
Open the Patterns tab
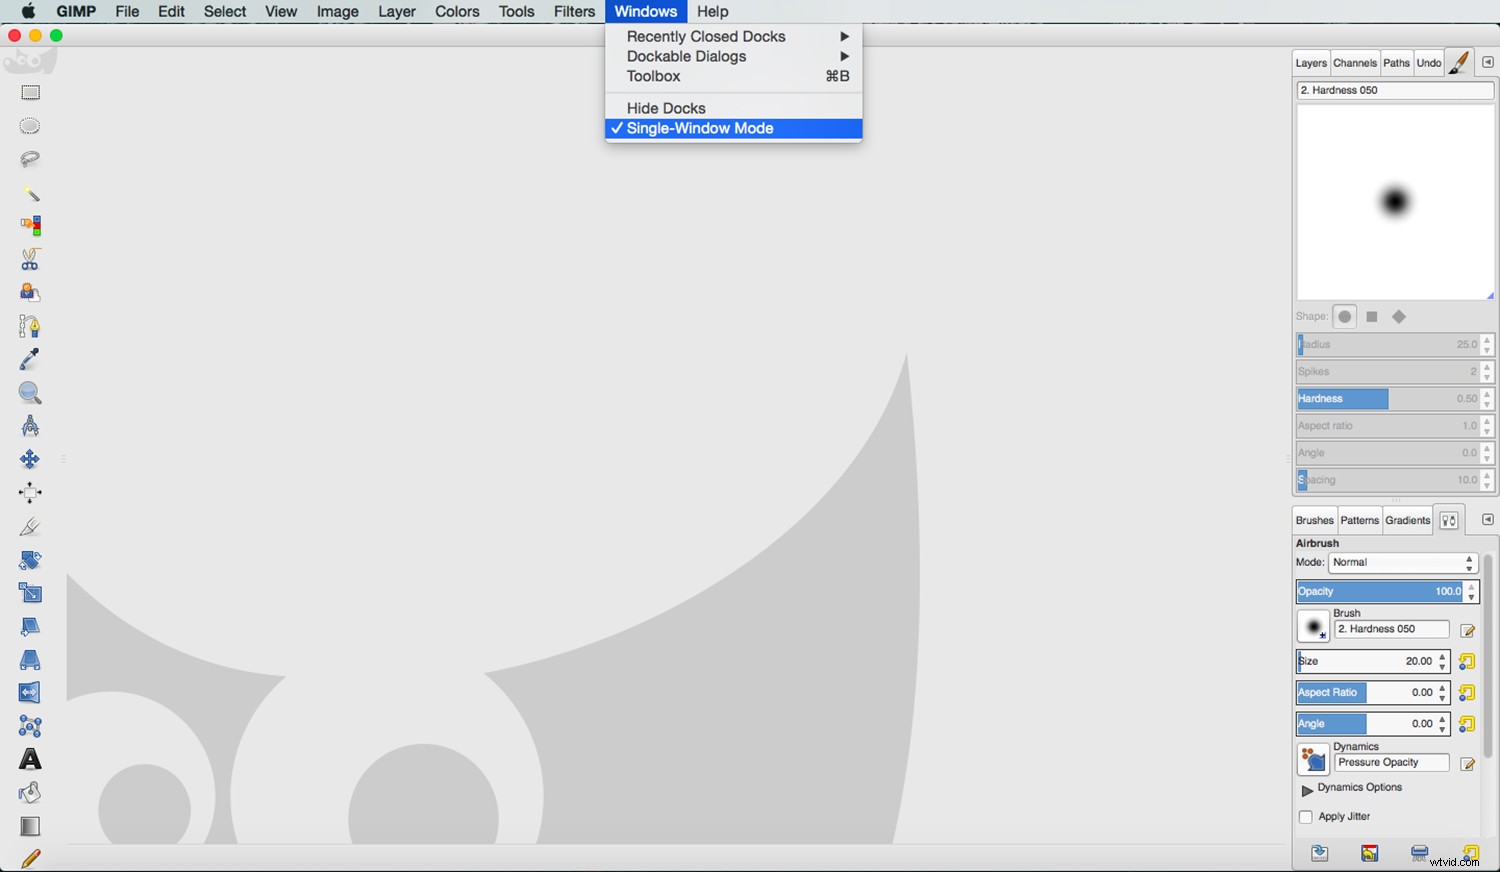1359,520
